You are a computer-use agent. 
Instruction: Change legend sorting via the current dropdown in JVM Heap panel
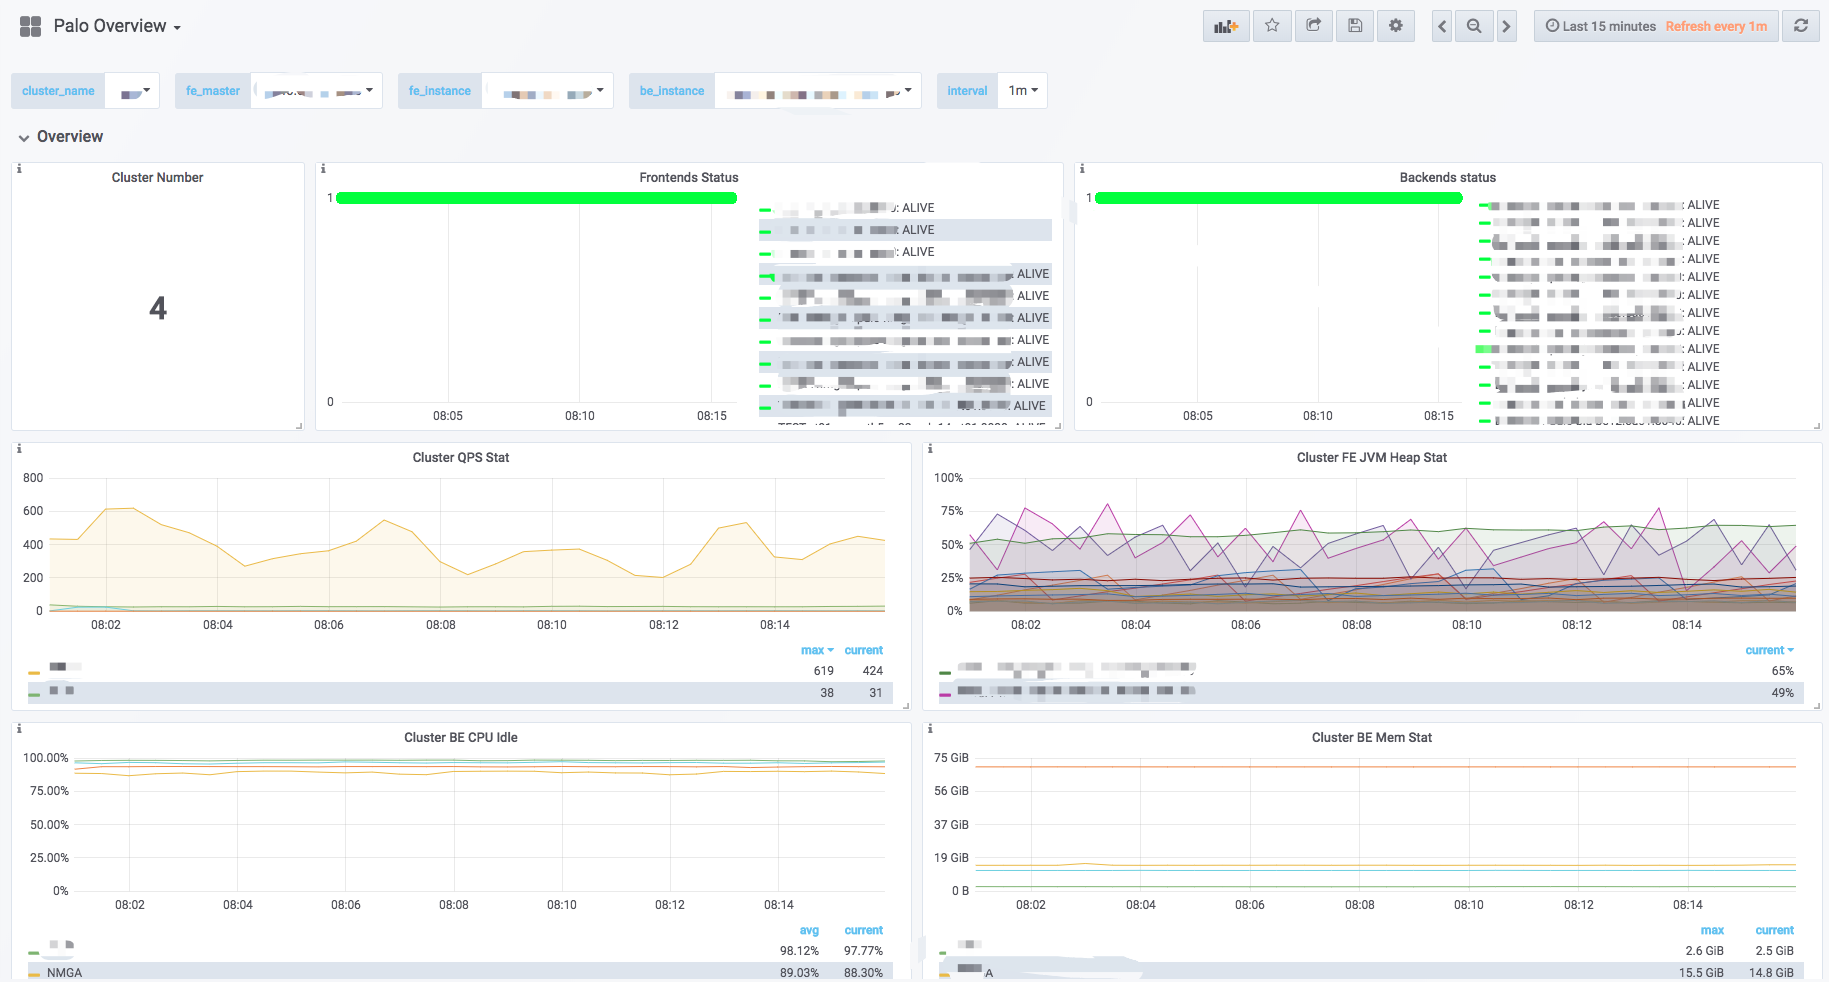click(x=1768, y=650)
